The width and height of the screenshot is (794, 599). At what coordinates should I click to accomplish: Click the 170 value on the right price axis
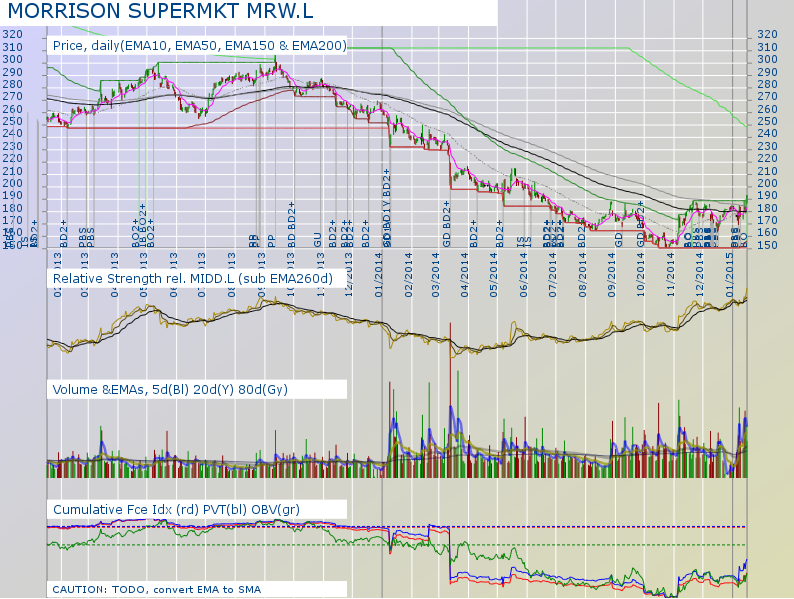[x=767, y=220]
